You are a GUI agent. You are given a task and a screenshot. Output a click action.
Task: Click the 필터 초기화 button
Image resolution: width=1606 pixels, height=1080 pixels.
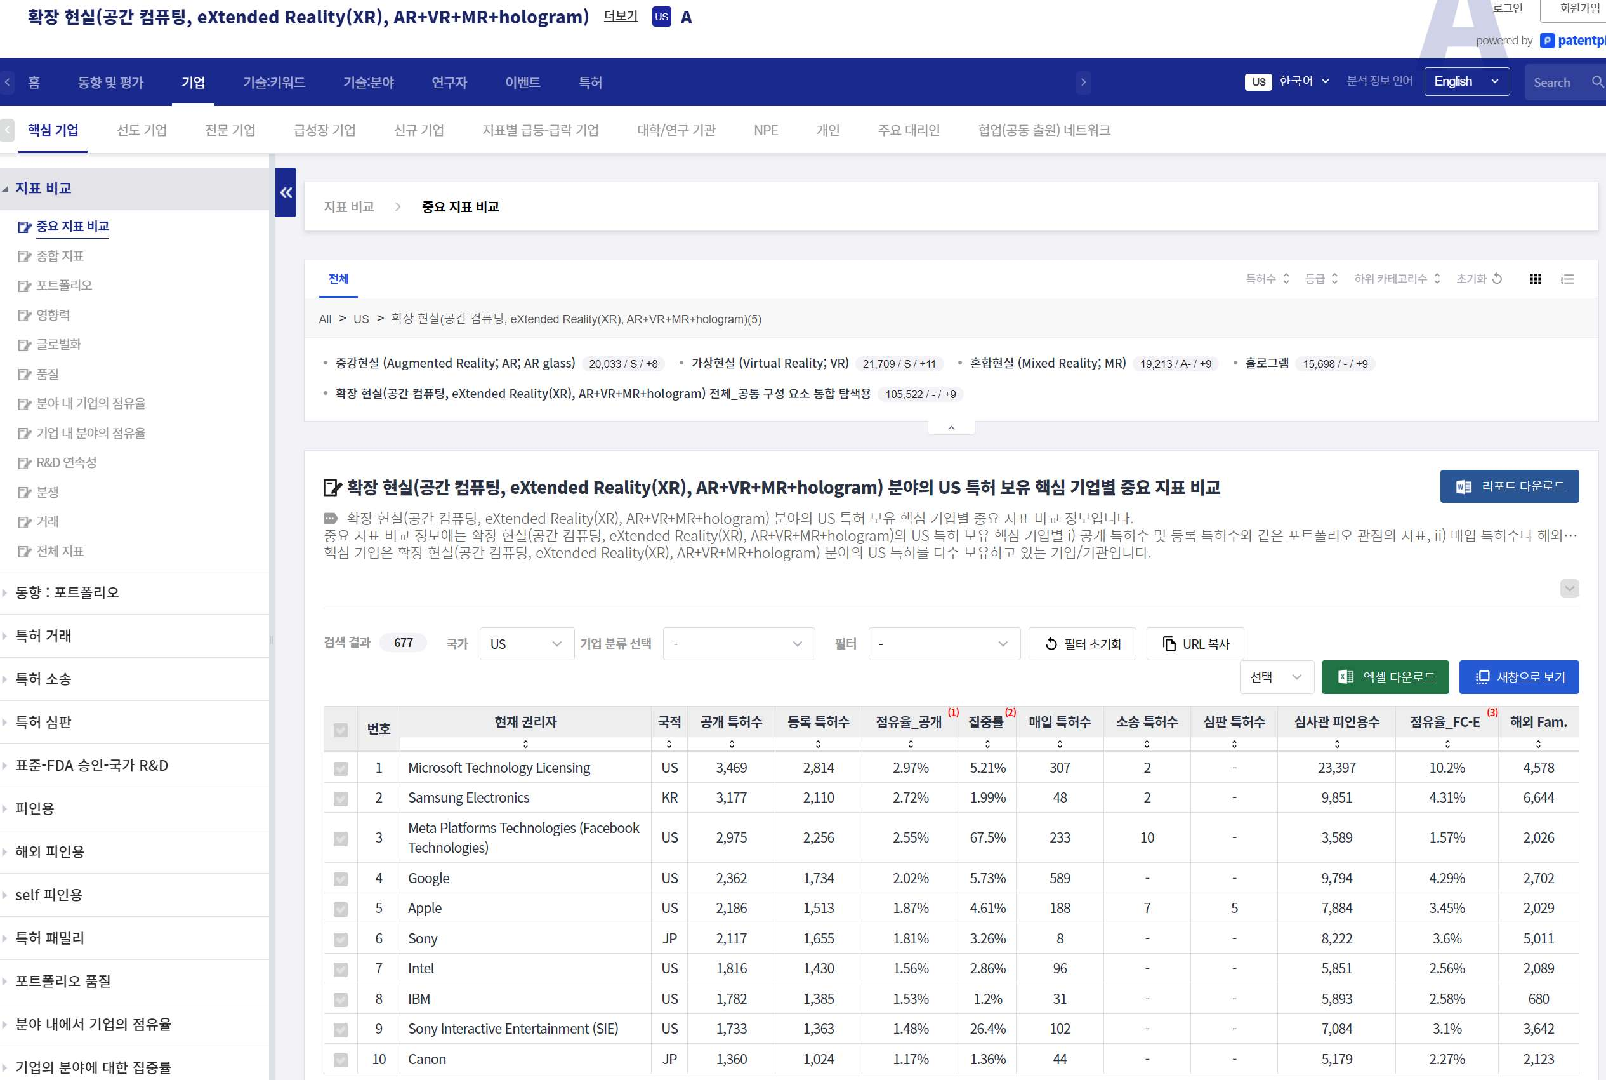pyautogui.click(x=1083, y=644)
